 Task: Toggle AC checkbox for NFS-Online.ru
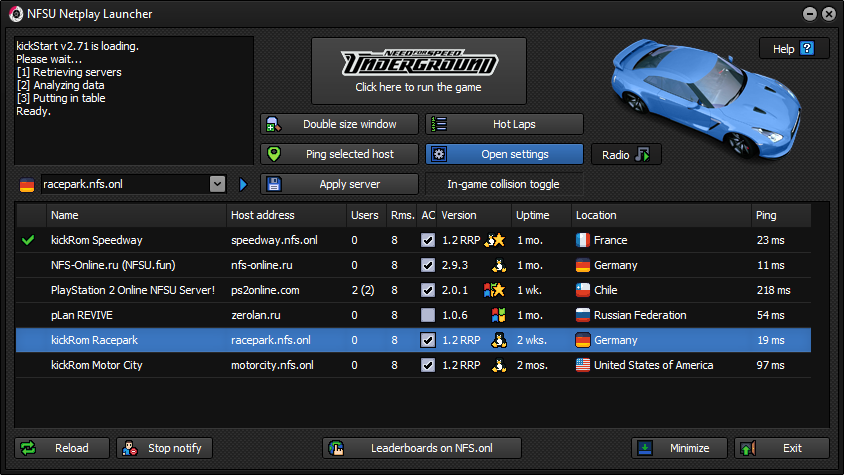point(428,265)
